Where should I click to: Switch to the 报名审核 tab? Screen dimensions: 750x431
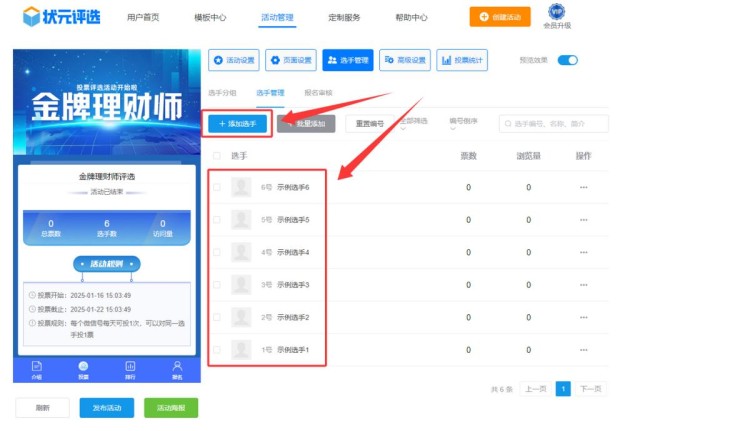(318, 93)
